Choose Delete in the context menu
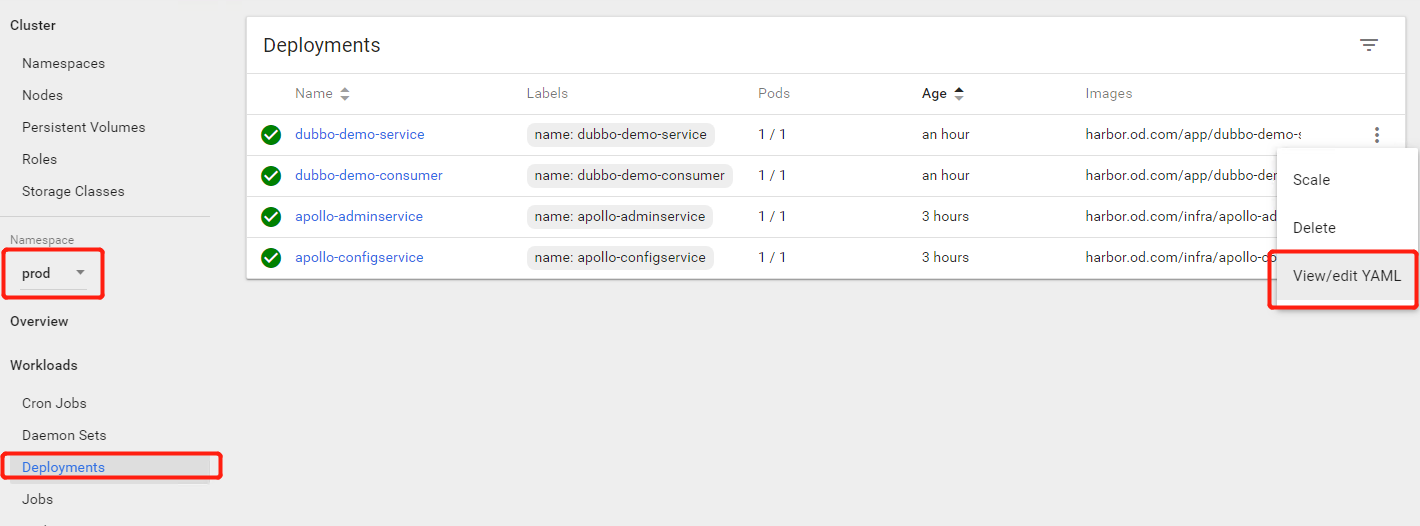Viewport: 1420px width, 526px height. pos(1314,228)
